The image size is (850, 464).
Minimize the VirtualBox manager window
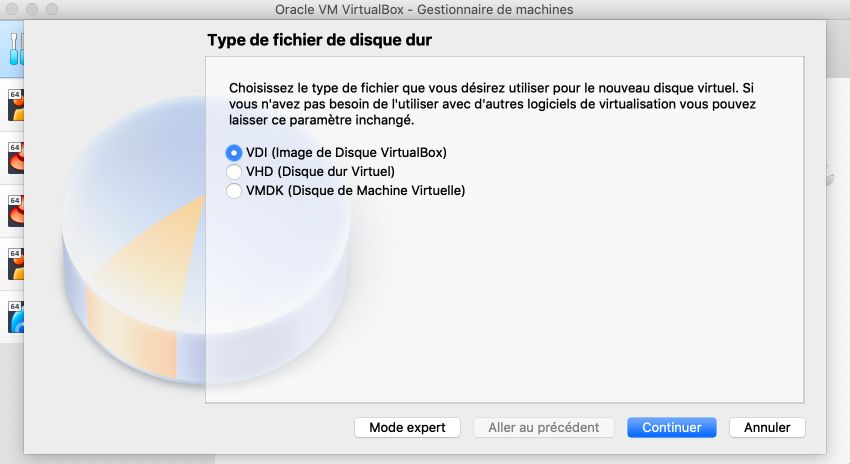[32, 9]
